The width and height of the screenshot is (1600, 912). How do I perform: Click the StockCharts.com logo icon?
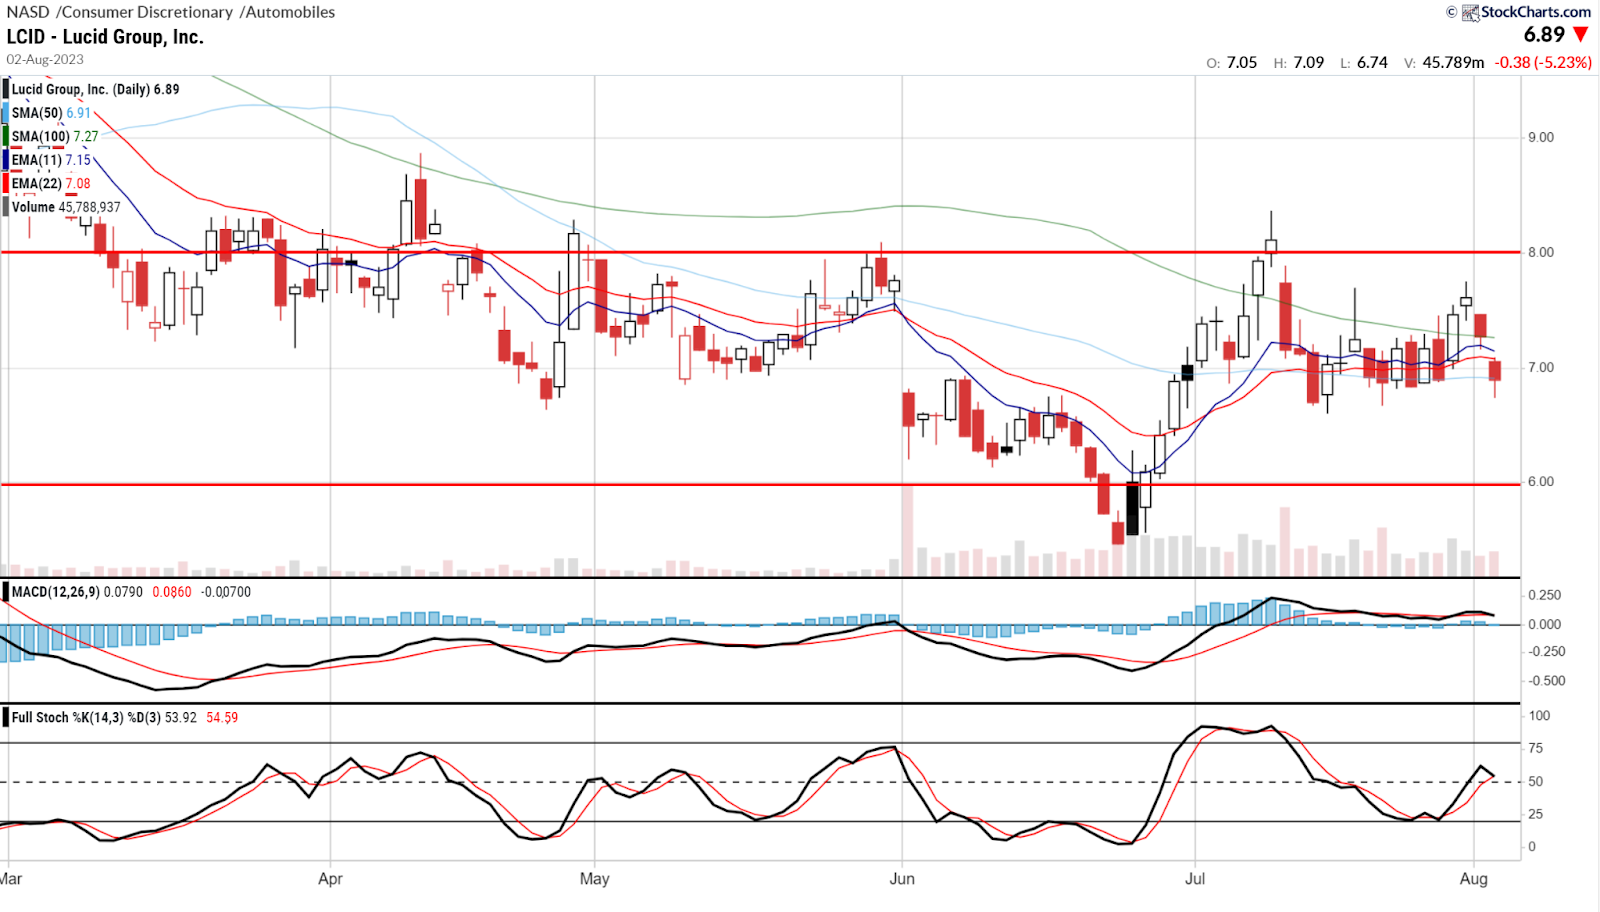tap(1470, 12)
